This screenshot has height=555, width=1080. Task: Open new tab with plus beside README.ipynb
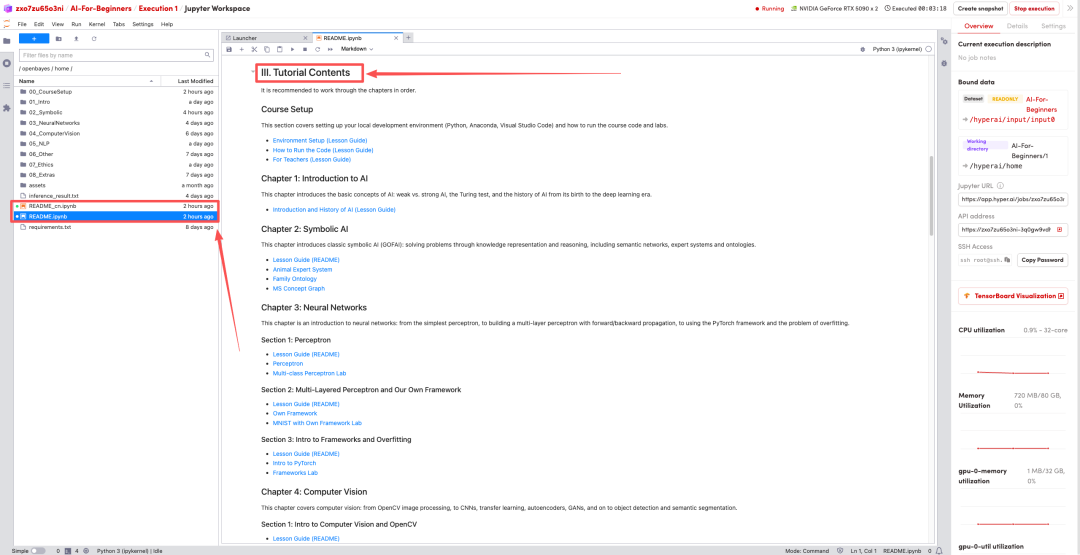tap(408, 38)
